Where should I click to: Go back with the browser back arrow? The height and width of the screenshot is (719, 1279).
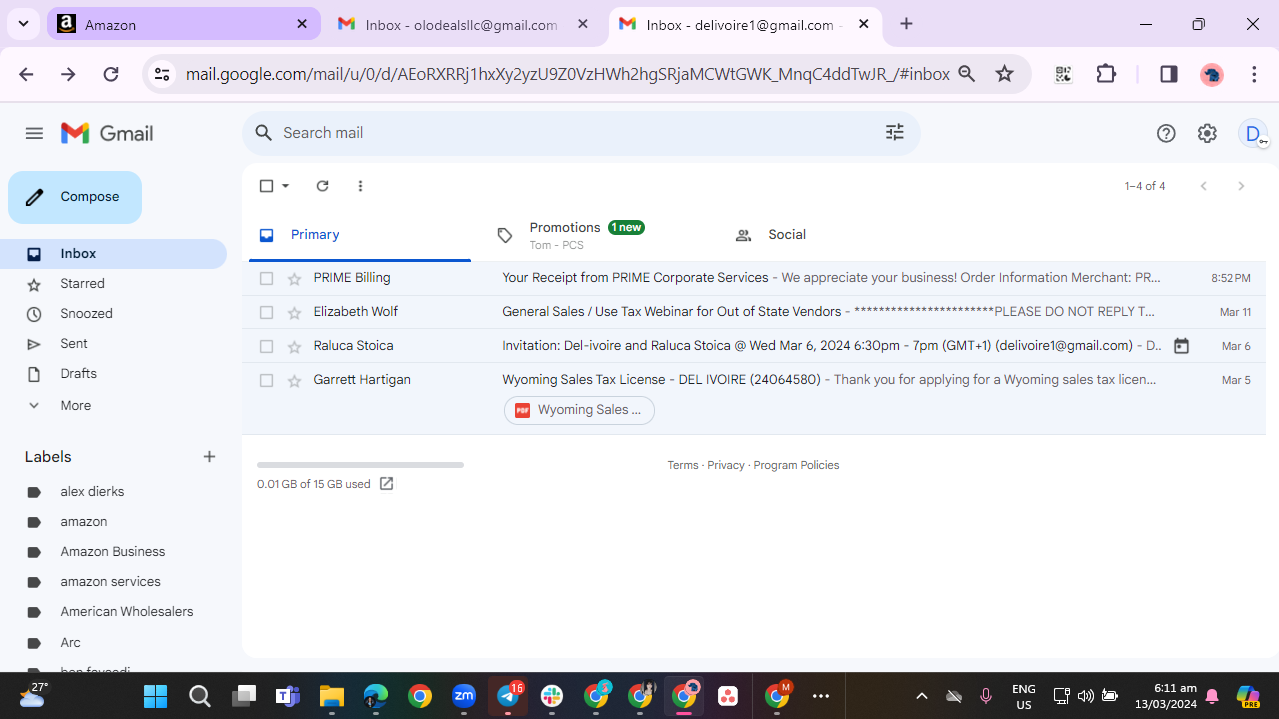click(x=26, y=74)
